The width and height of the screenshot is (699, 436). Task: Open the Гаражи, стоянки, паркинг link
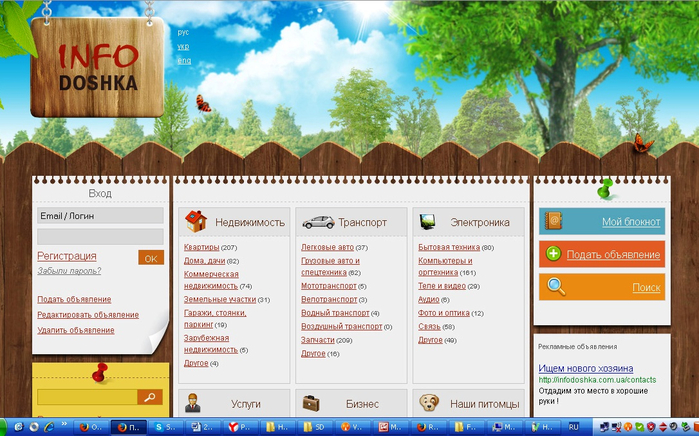pyautogui.click(x=215, y=319)
